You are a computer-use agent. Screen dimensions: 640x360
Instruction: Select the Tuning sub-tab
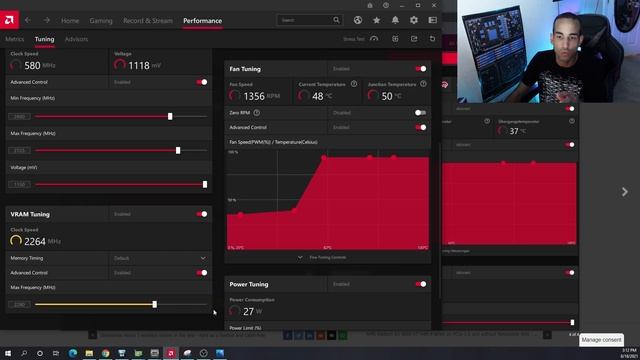44,39
